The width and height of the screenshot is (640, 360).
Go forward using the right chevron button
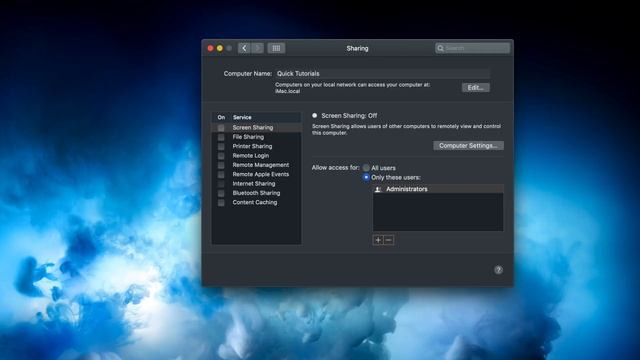[x=257, y=48]
